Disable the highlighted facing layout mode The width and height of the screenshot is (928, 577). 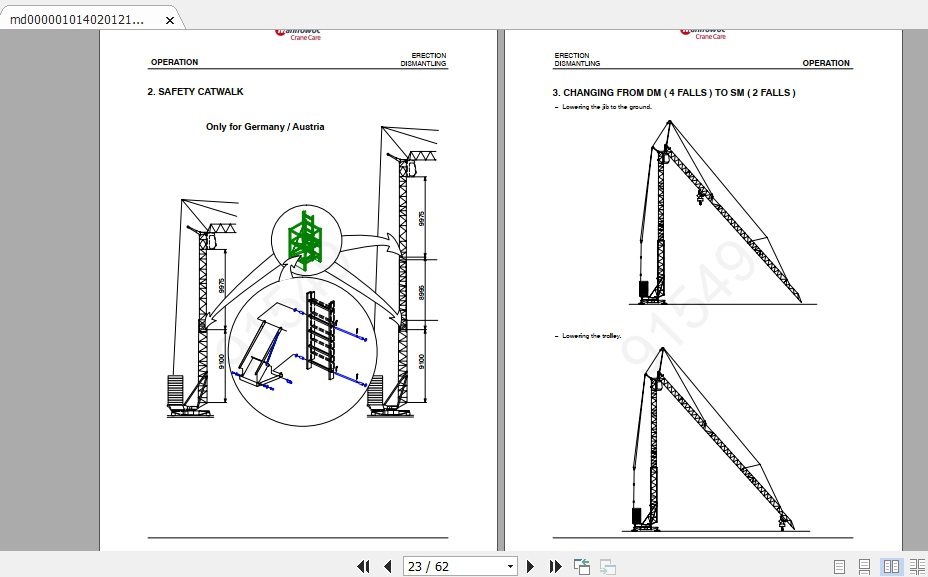889,566
